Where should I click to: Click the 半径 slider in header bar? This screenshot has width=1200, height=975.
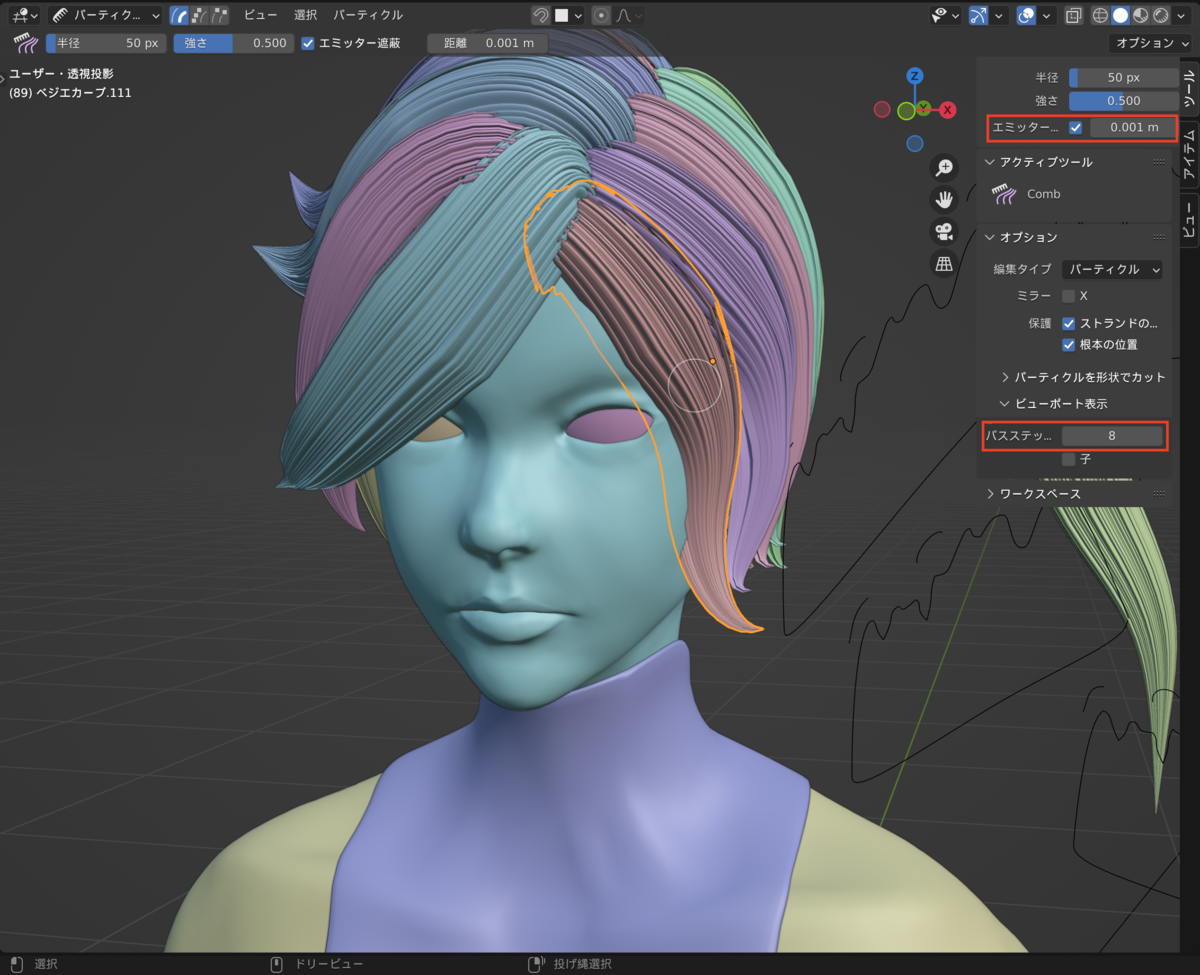pos(105,43)
